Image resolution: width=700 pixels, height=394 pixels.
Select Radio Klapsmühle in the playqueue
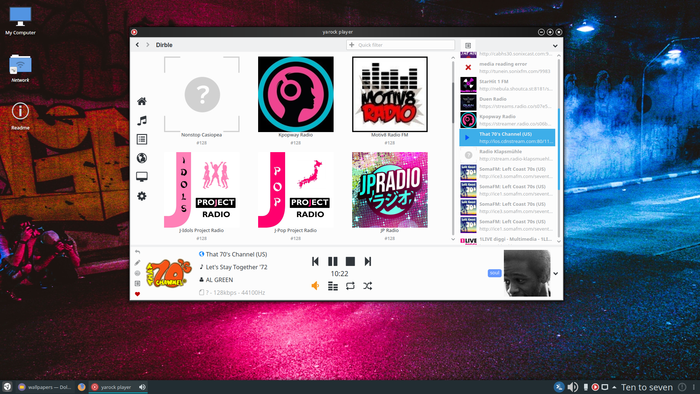[507, 155]
